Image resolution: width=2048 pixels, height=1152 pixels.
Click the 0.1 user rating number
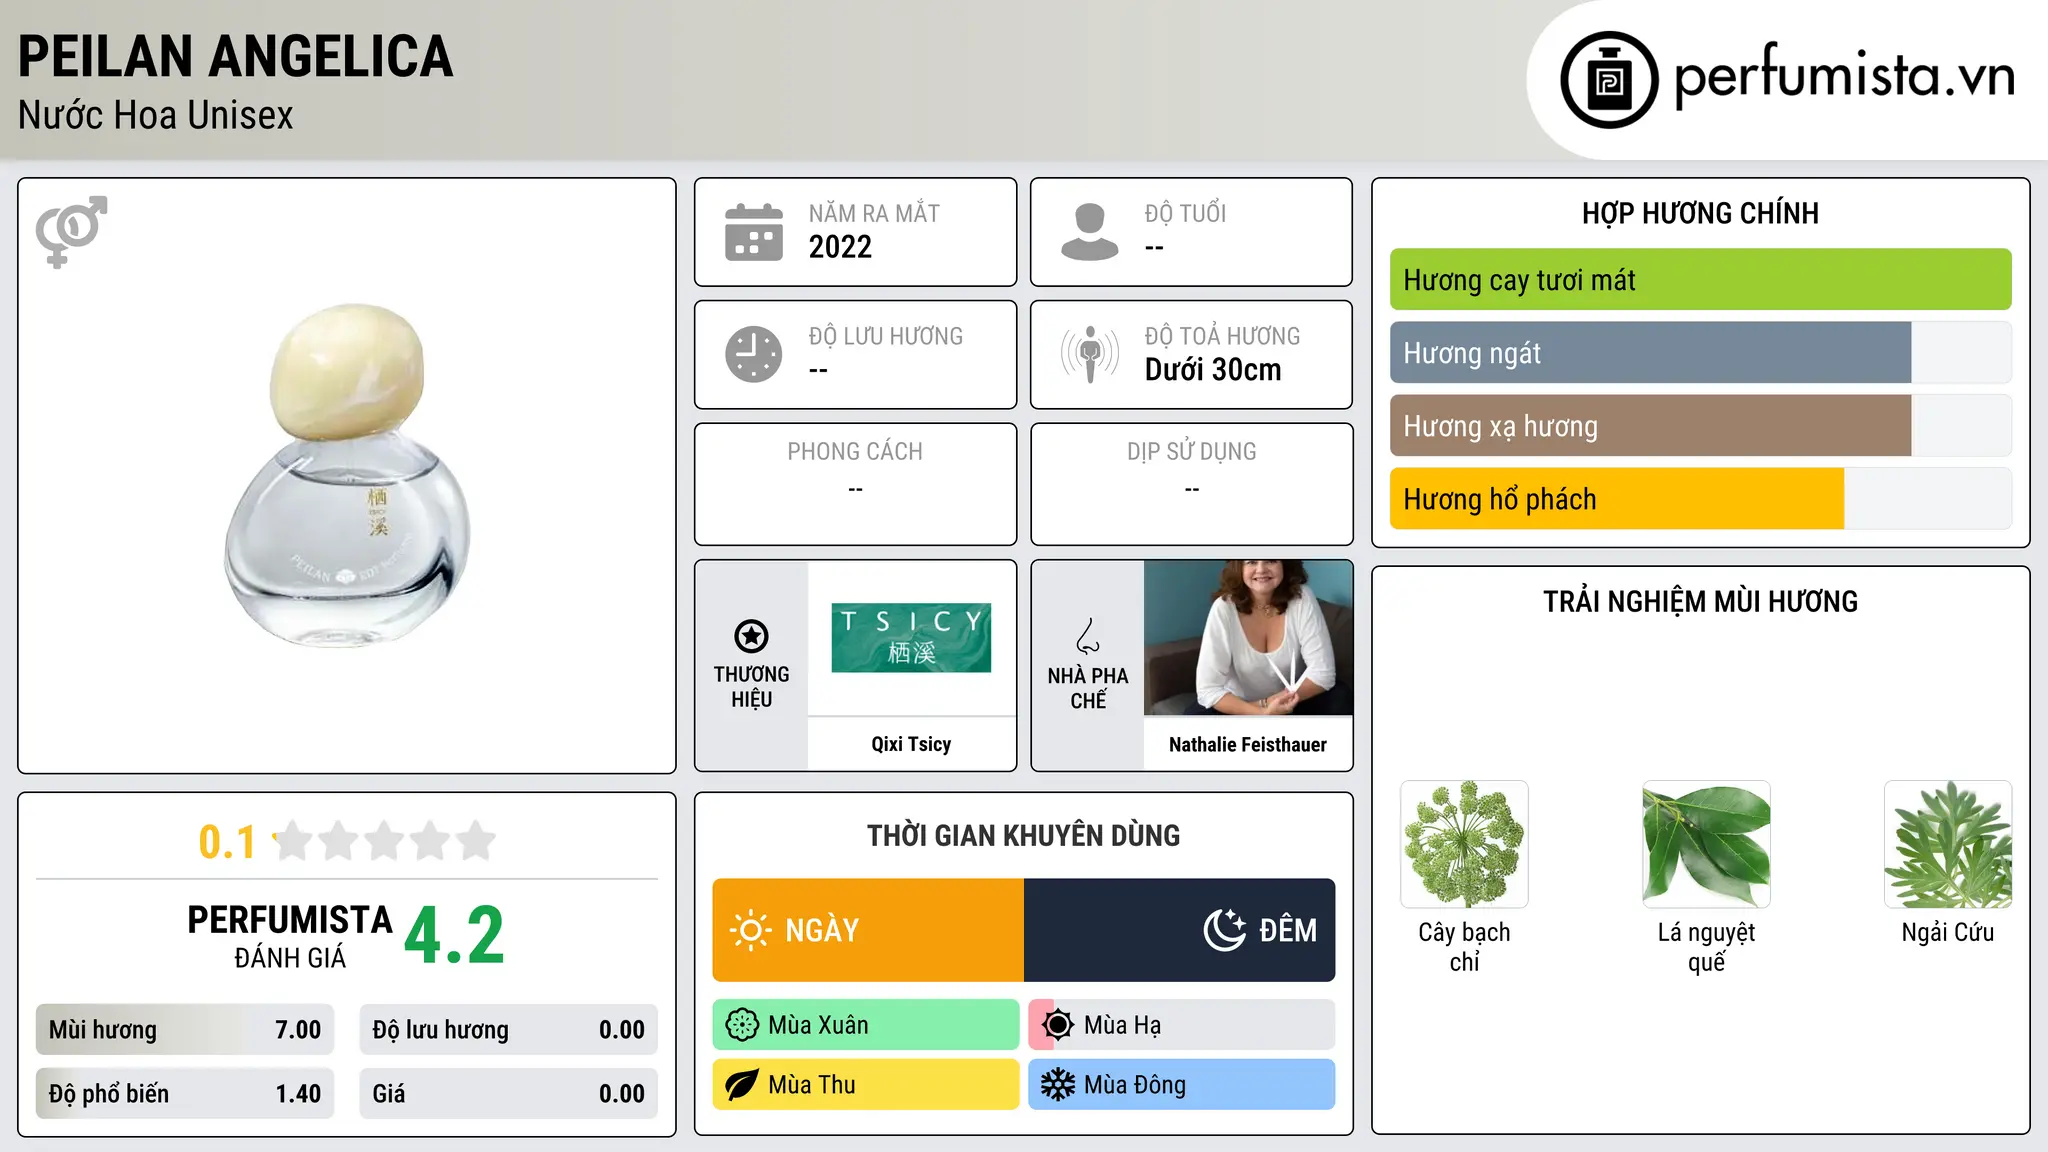227,842
